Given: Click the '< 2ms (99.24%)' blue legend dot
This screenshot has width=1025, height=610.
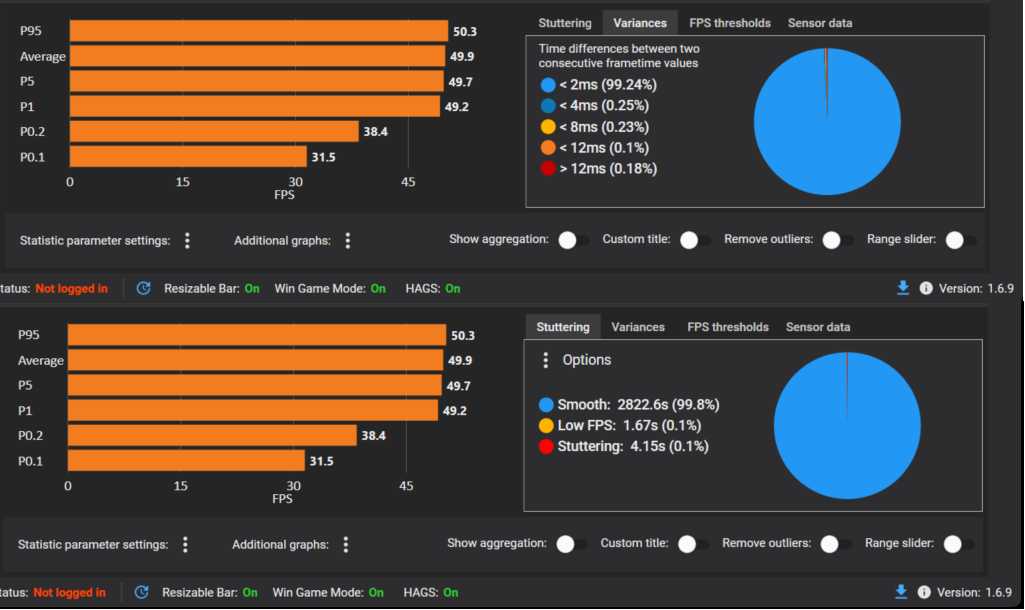Looking at the screenshot, I should pos(548,85).
